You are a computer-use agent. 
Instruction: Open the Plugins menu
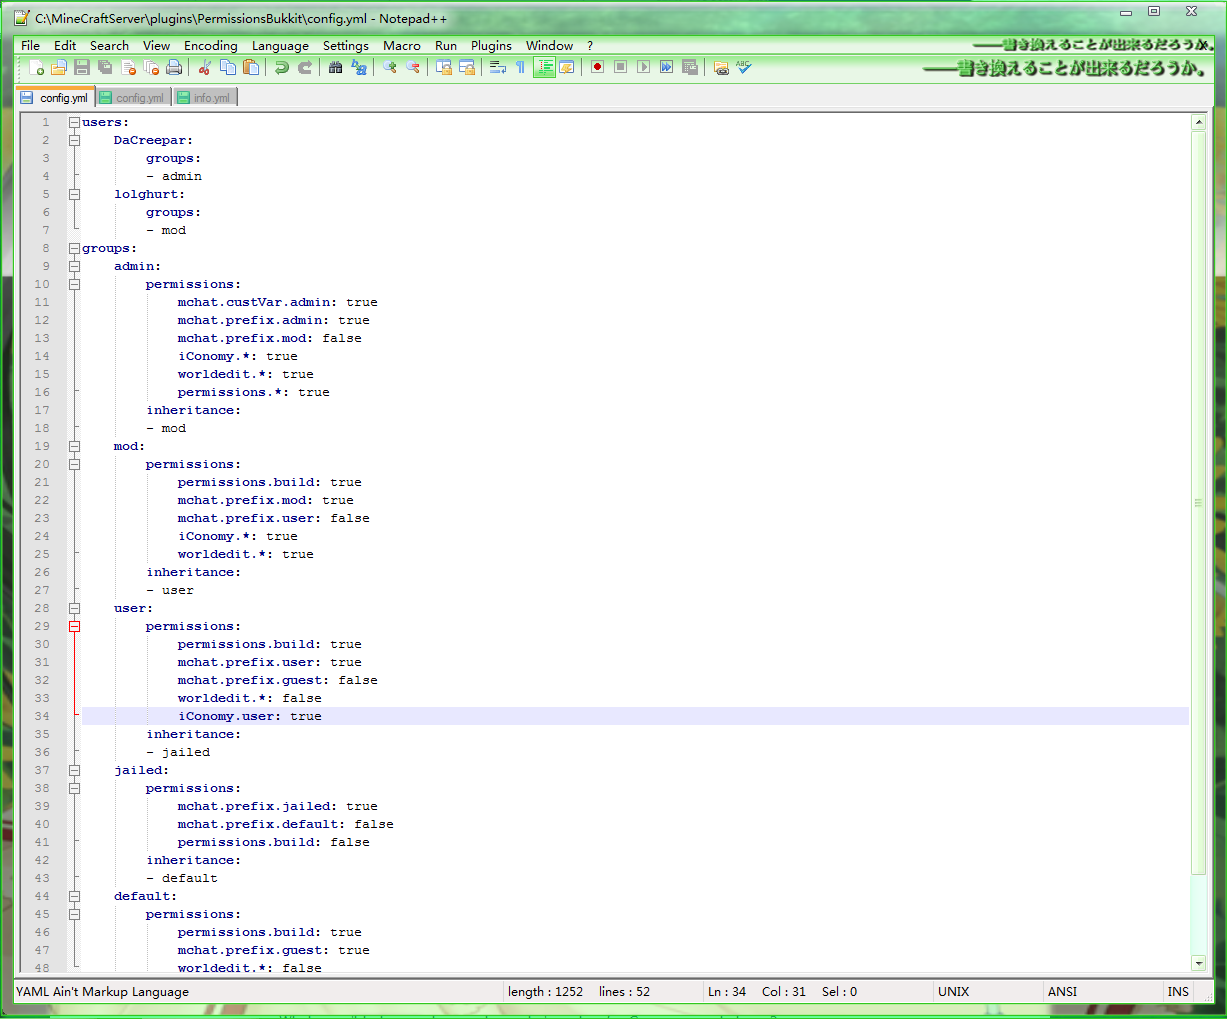coord(490,45)
